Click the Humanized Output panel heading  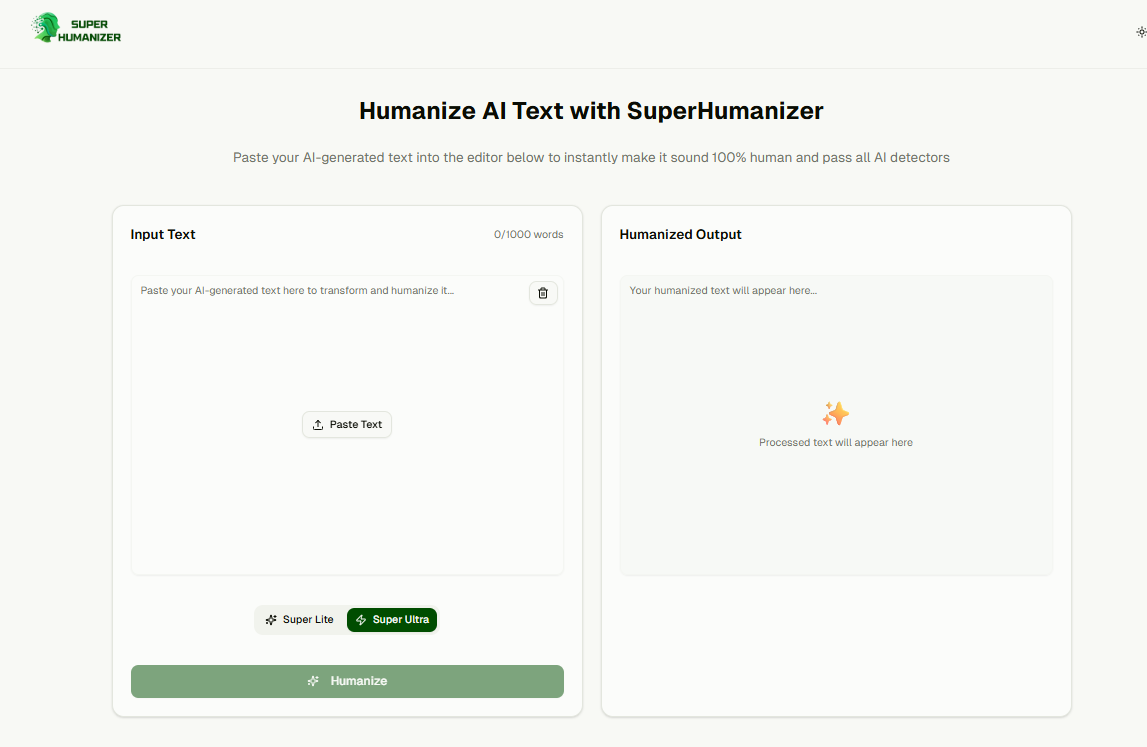click(680, 235)
